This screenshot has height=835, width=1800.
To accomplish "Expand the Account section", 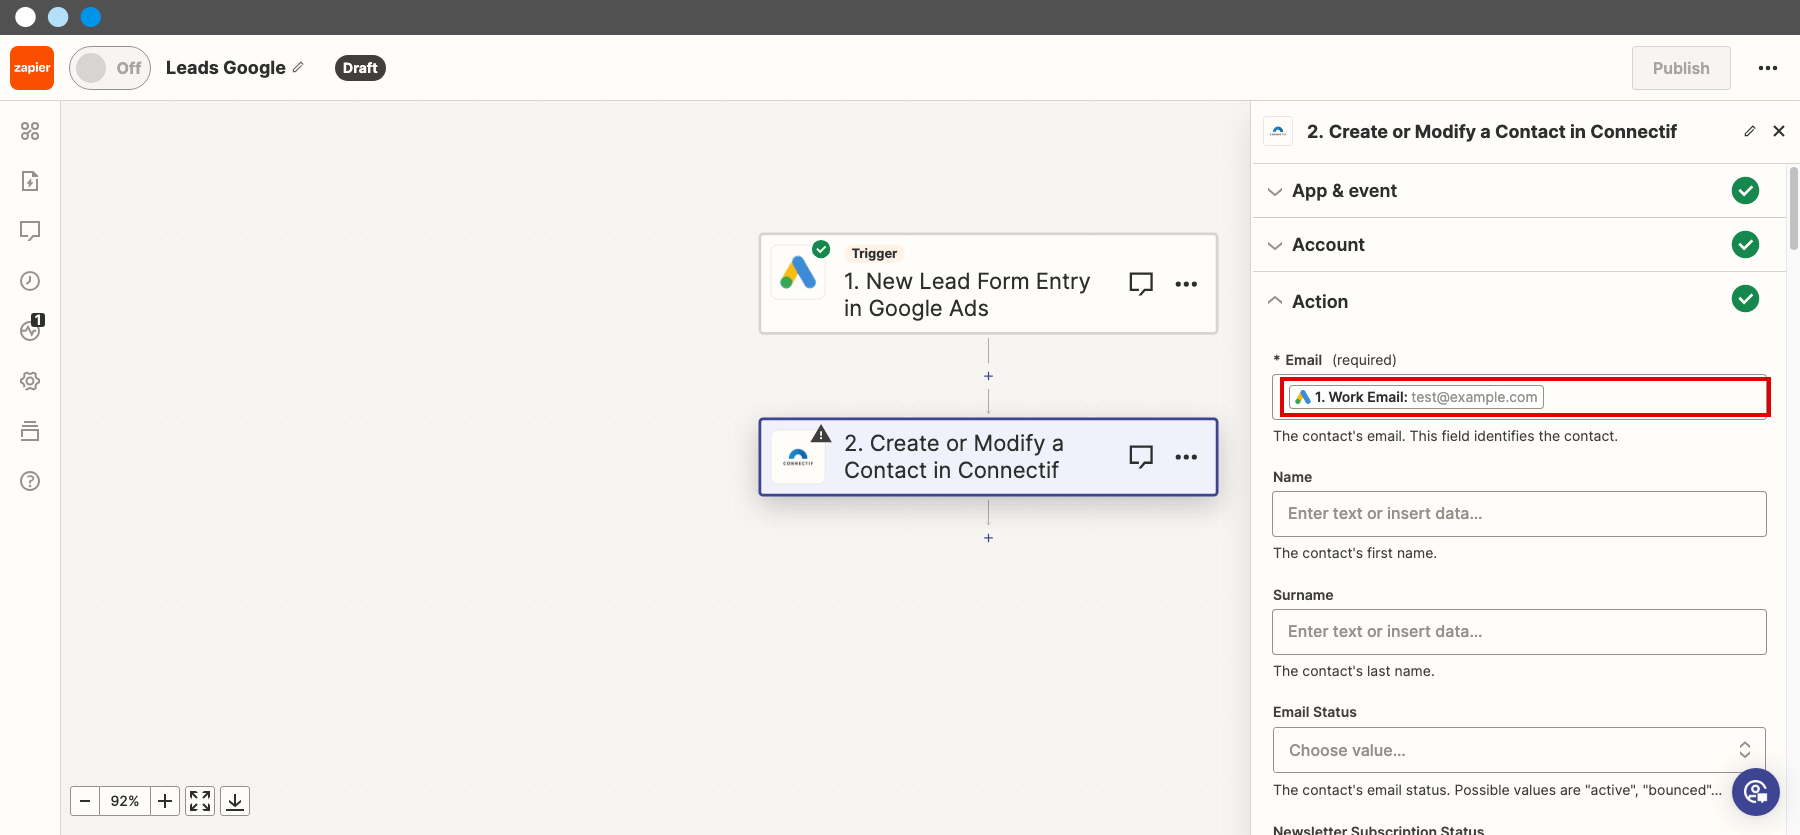I will point(1519,245).
